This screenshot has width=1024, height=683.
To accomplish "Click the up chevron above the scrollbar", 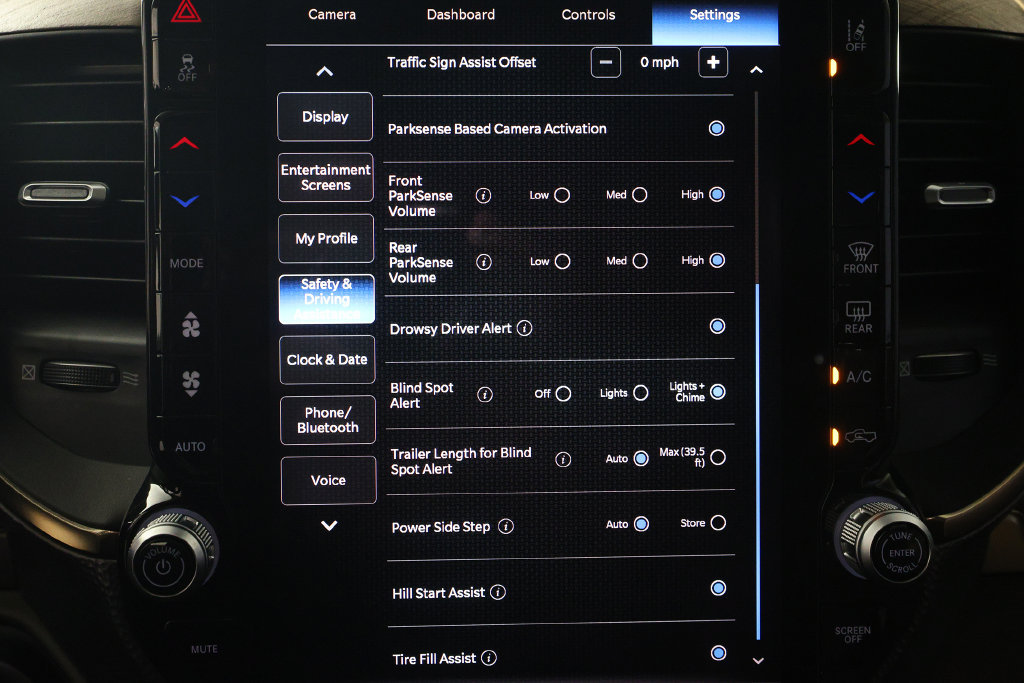I will click(756, 69).
